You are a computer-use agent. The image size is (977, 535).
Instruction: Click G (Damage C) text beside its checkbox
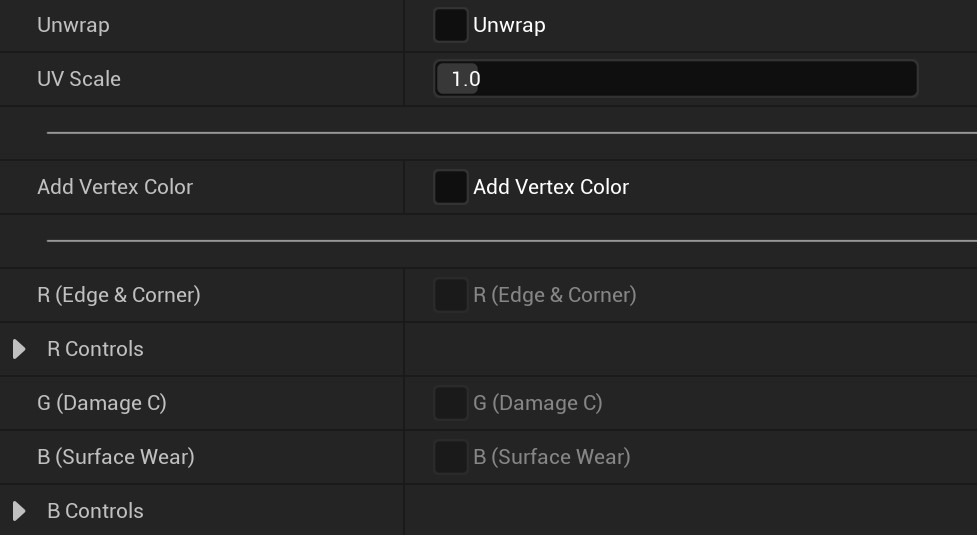click(x=538, y=403)
